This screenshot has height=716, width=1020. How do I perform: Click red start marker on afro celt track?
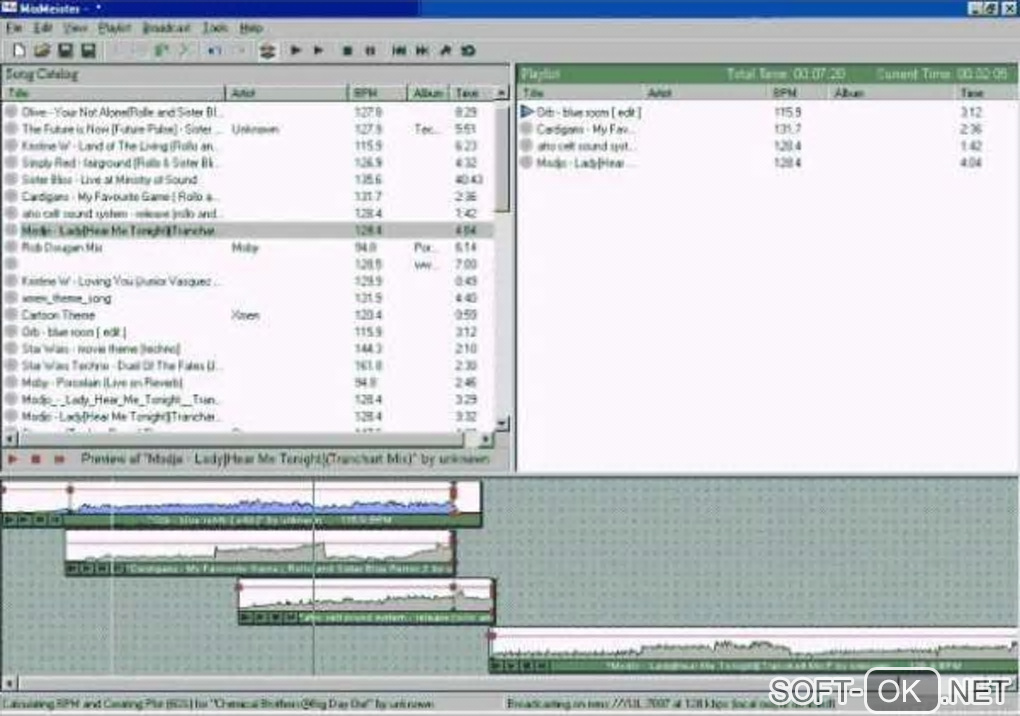click(x=239, y=587)
